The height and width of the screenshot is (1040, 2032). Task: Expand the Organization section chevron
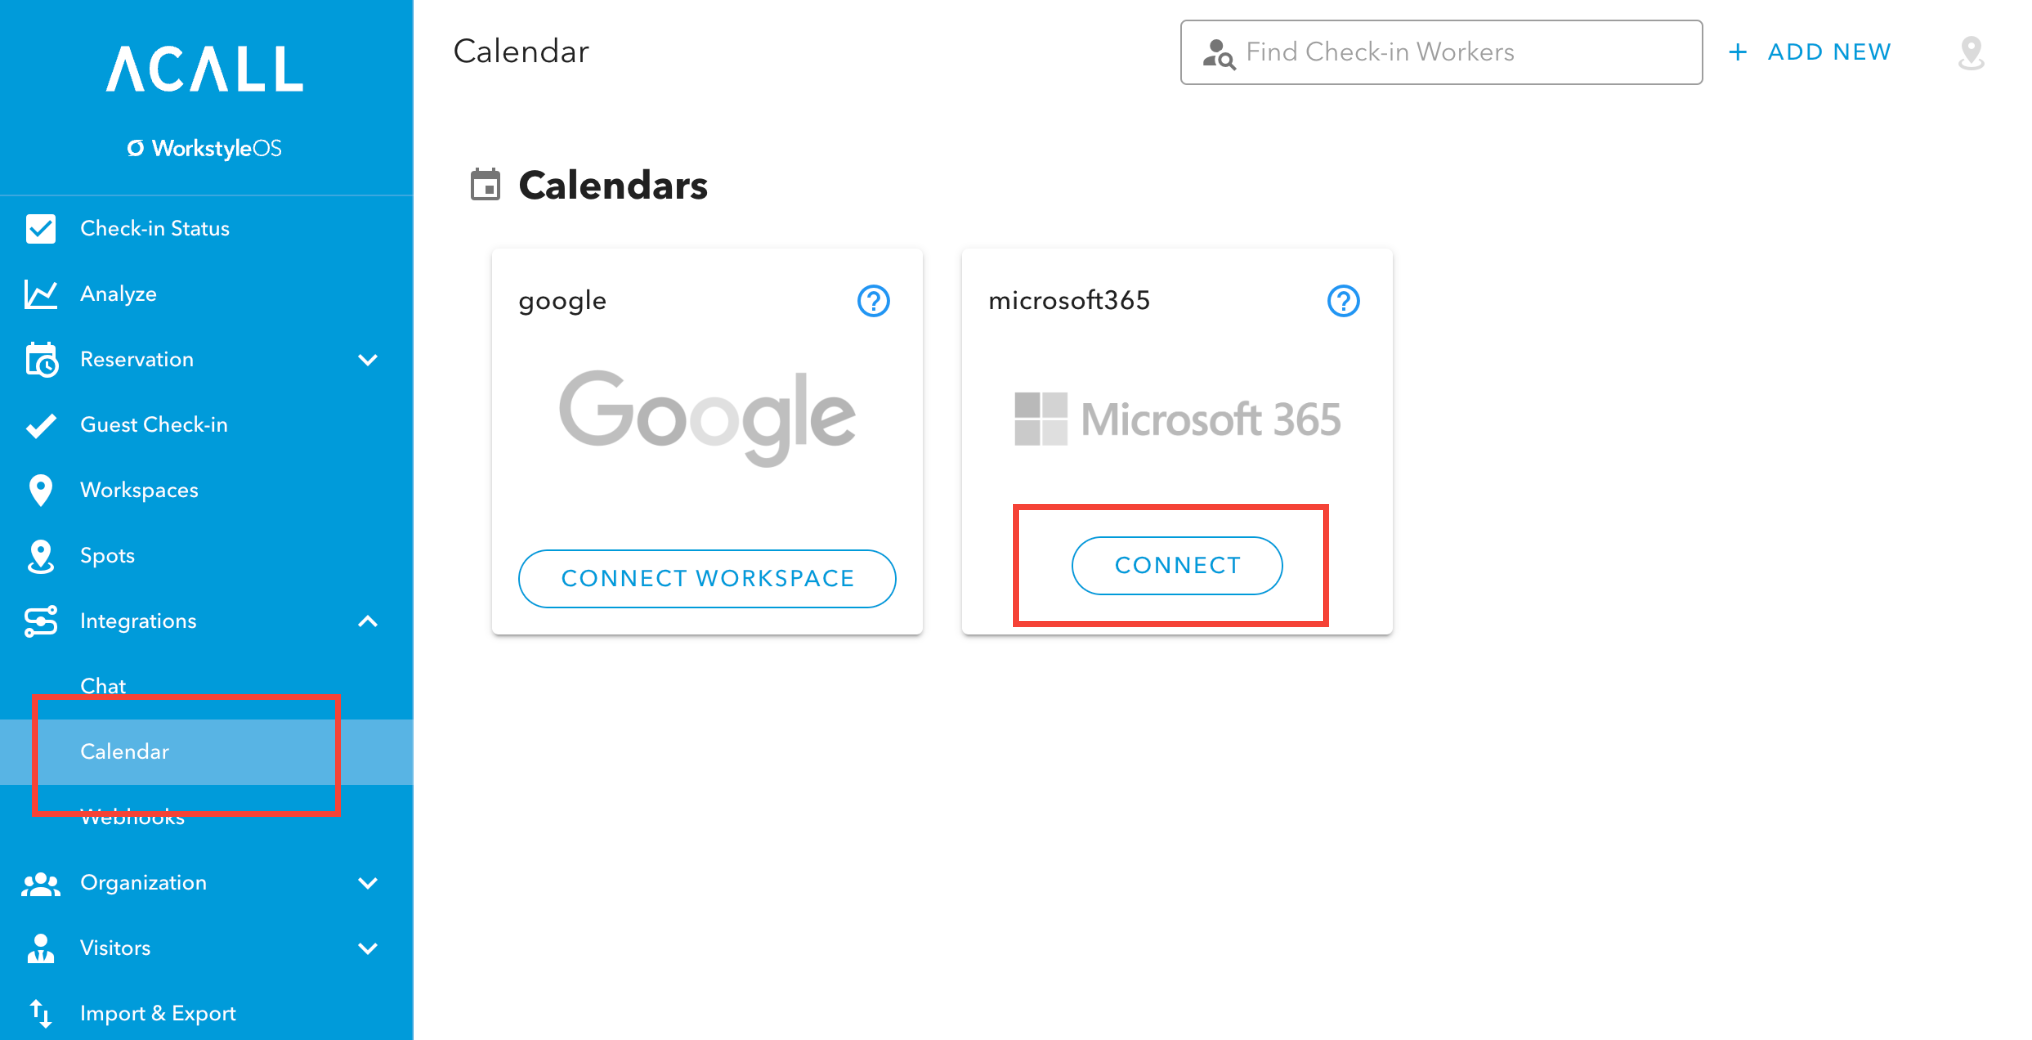pos(368,883)
